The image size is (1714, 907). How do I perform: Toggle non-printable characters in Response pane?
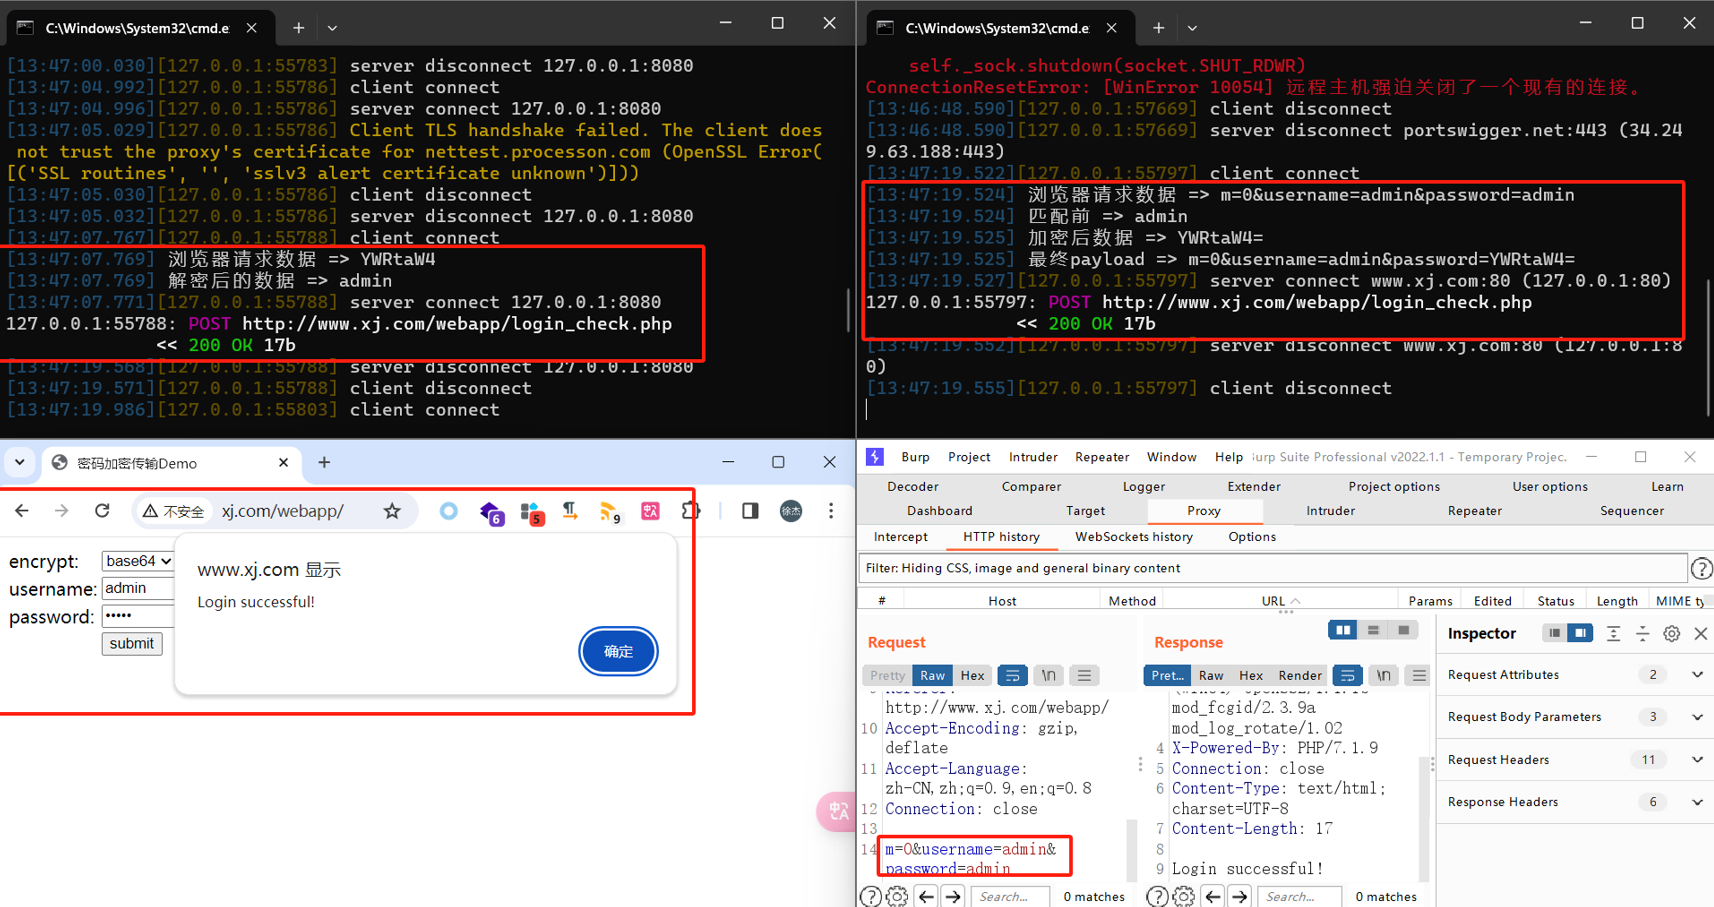click(x=1383, y=675)
